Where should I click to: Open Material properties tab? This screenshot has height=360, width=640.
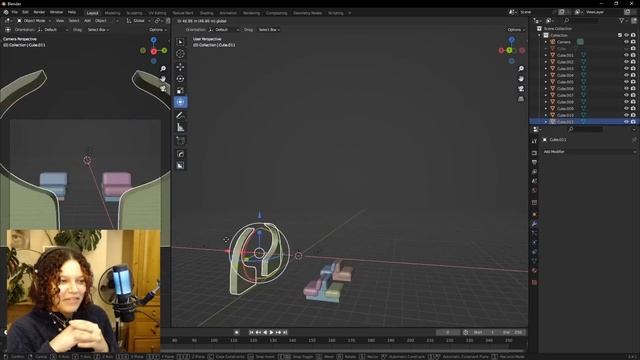pyautogui.click(x=534, y=271)
